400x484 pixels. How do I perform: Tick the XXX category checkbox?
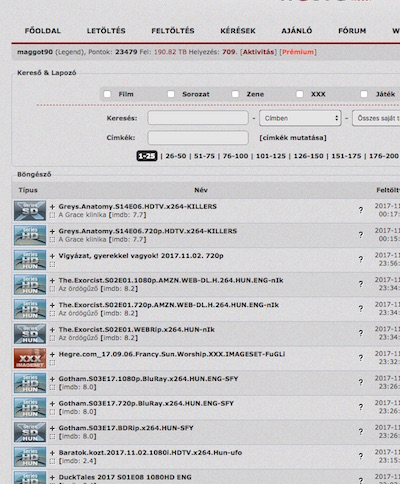(300, 94)
